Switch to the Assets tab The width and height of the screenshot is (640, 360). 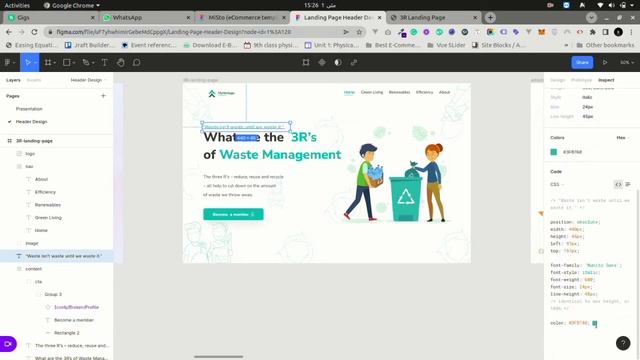click(34, 80)
